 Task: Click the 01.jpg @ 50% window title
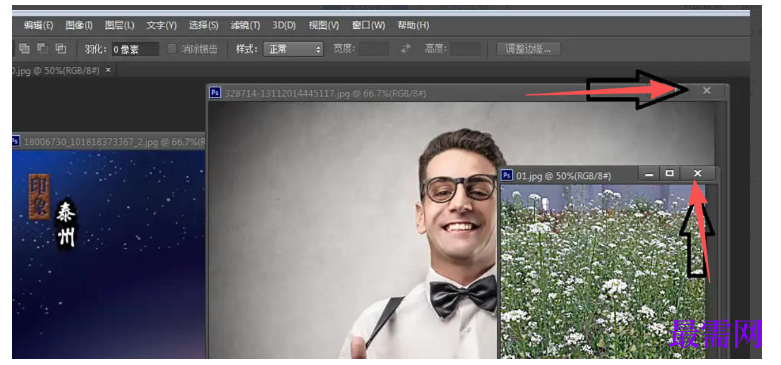click(564, 175)
